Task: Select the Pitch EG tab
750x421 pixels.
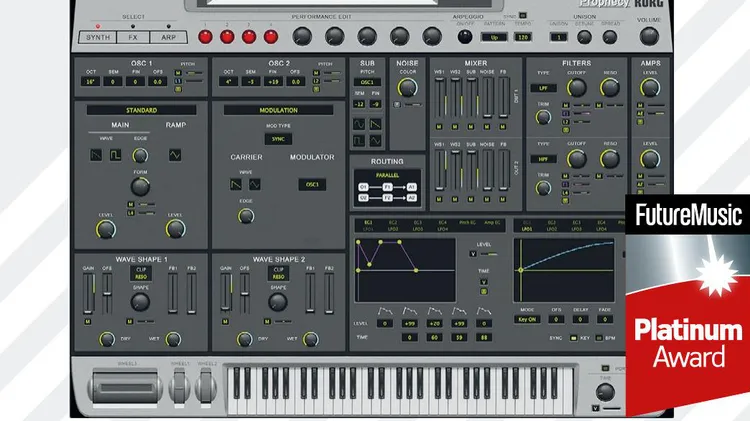Action: tap(467, 222)
